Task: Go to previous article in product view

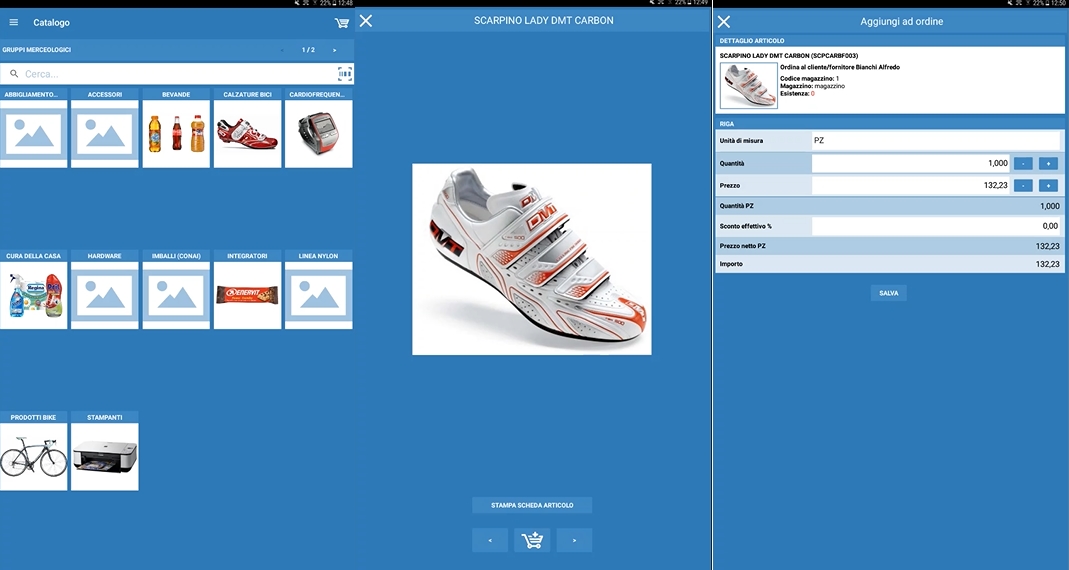Action: pos(490,540)
